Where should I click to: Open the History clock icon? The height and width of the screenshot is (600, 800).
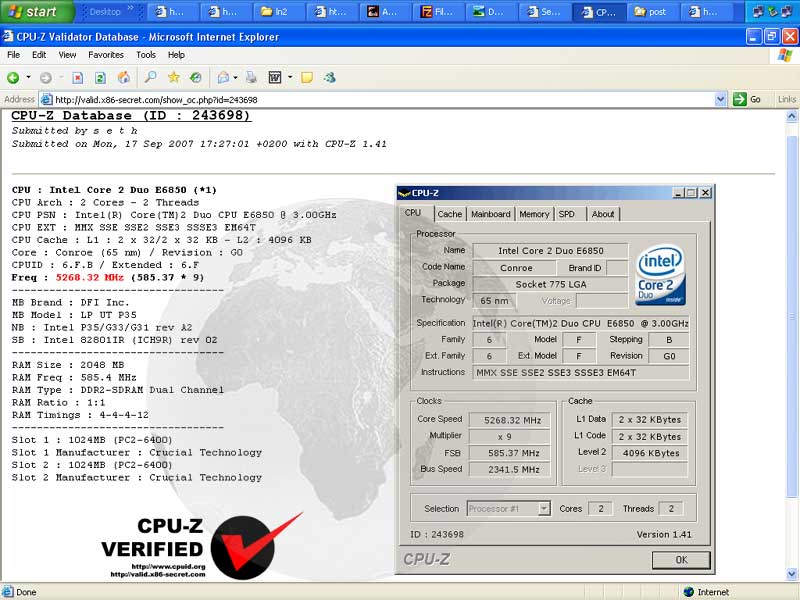click(196, 77)
